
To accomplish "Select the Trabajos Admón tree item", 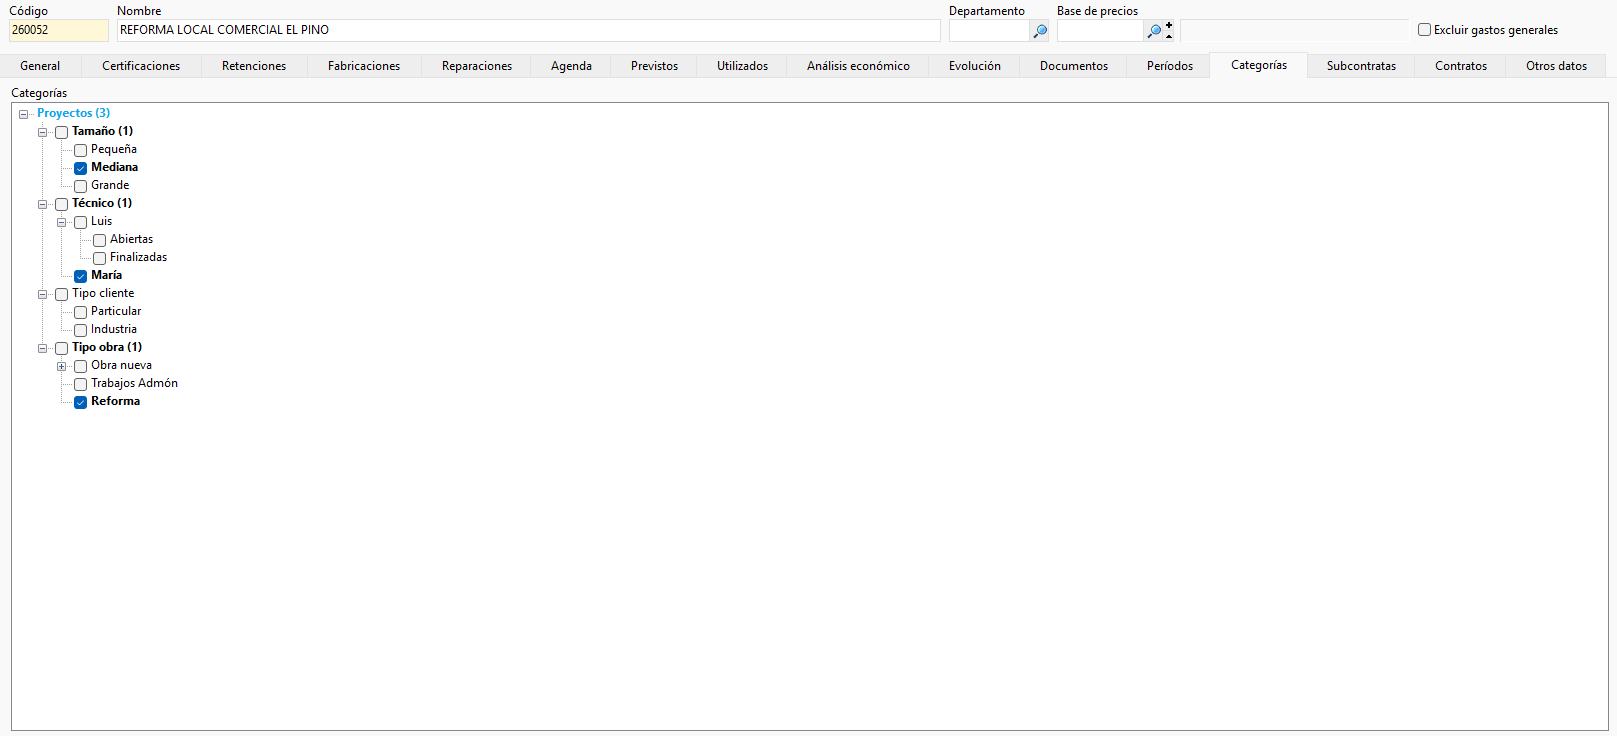I will [x=134, y=383].
